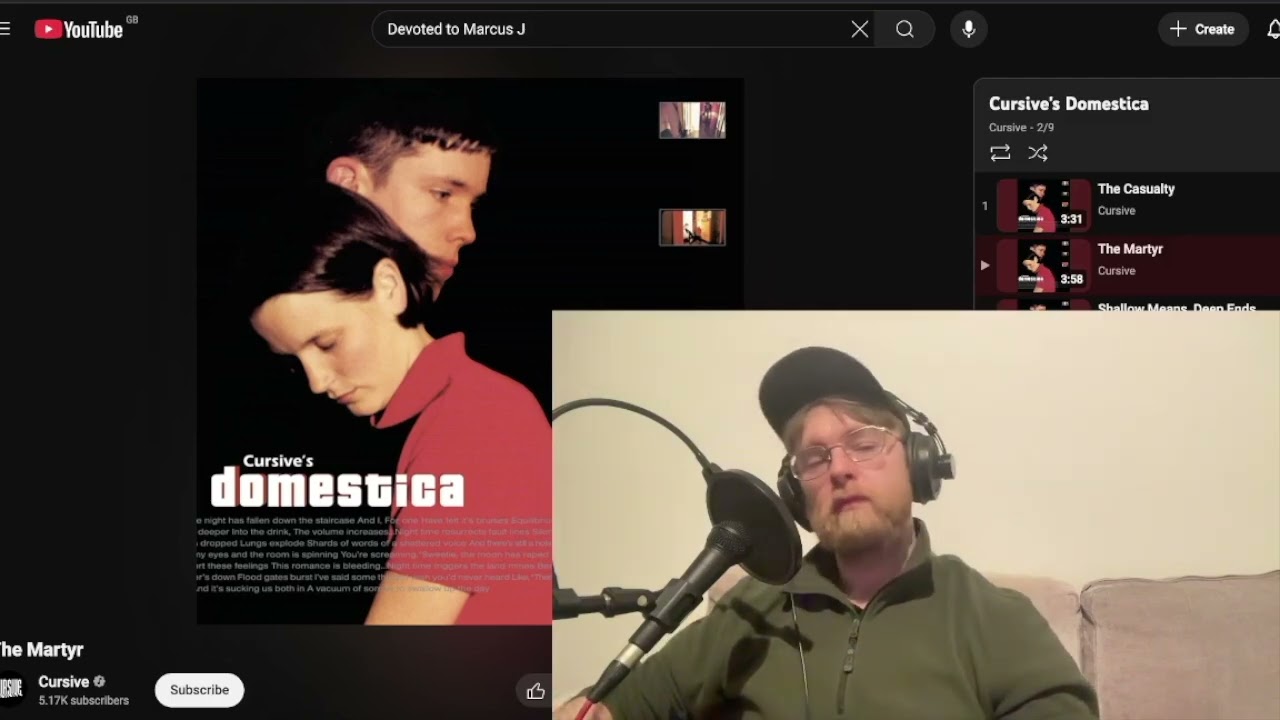Click The Casualty thumbnail
The height and width of the screenshot is (720, 1280).
pyautogui.click(x=1042, y=205)
